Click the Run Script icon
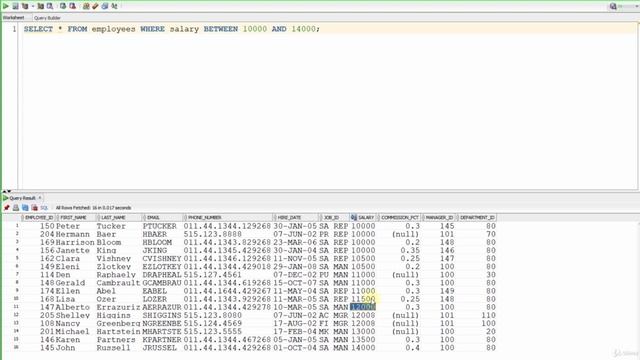 (x=15, y=6)
